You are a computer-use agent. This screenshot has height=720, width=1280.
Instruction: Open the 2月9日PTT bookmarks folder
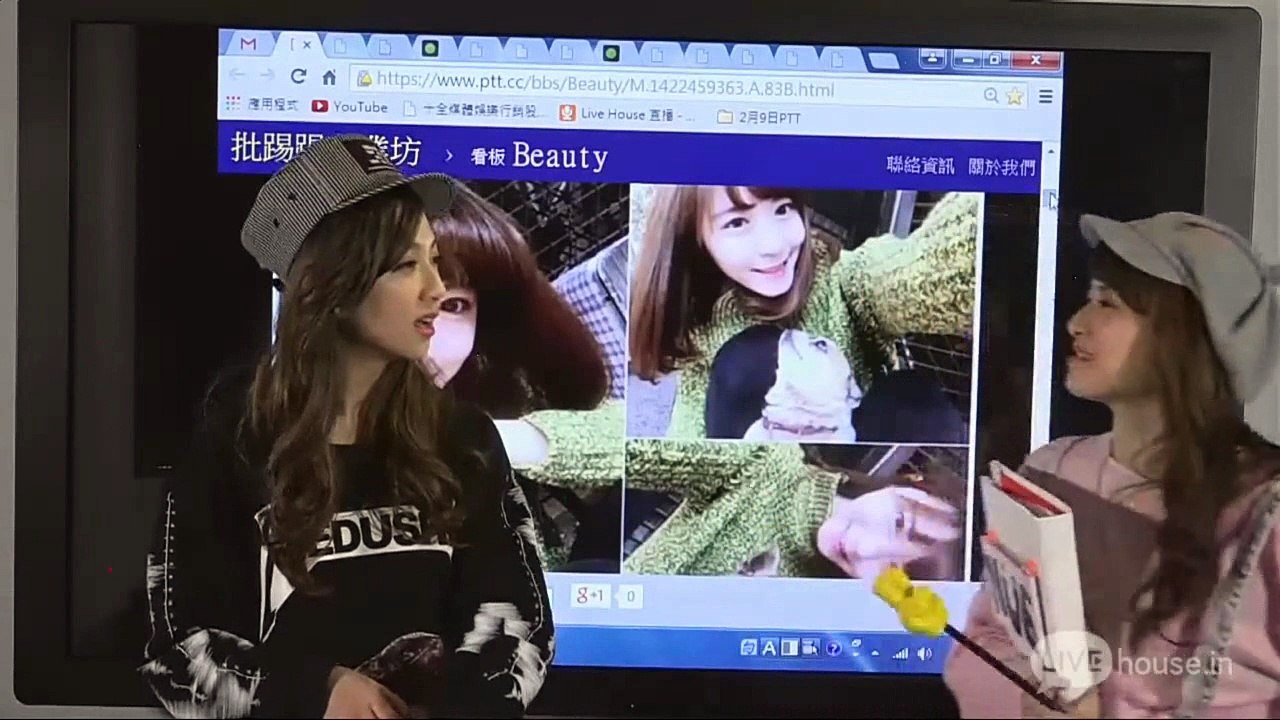coord(759,117)
